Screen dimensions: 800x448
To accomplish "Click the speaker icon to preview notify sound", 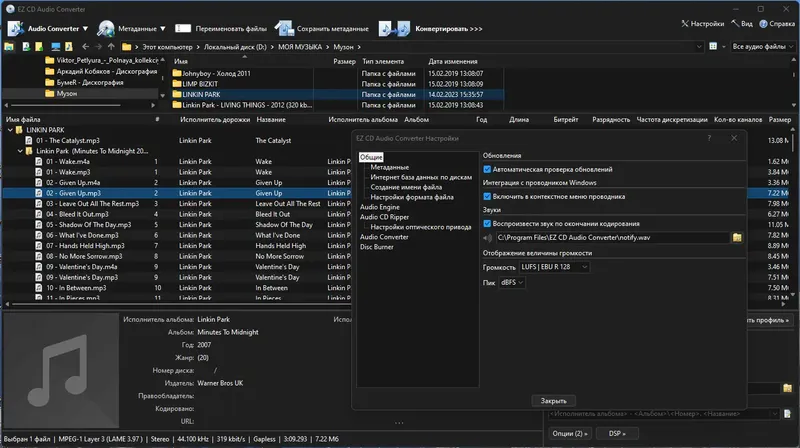I will 489,237.
